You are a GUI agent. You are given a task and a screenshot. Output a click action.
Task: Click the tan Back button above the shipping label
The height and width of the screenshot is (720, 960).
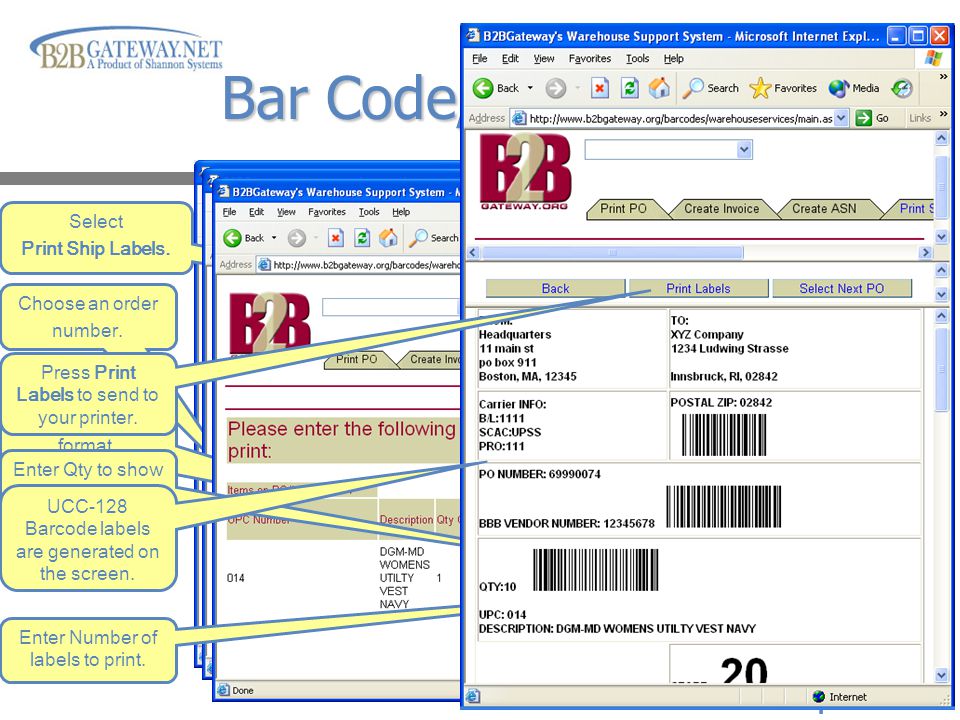click(555, 288)
